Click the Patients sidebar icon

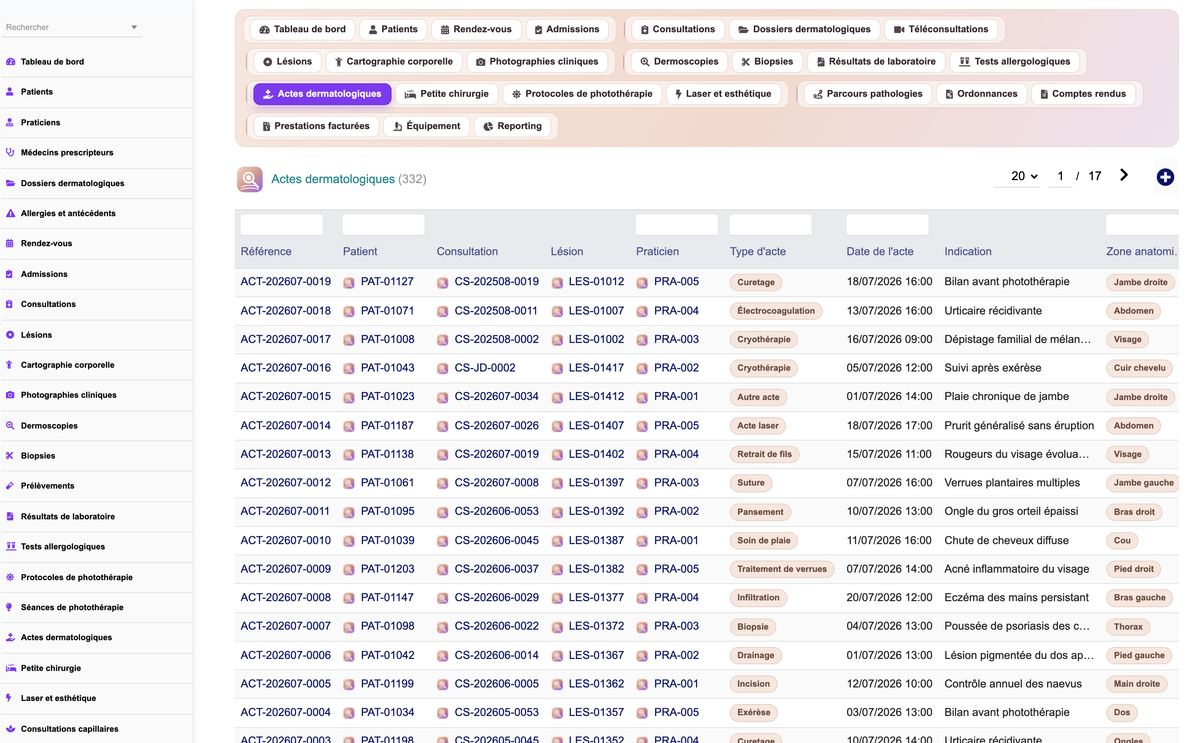coord(10,91)
